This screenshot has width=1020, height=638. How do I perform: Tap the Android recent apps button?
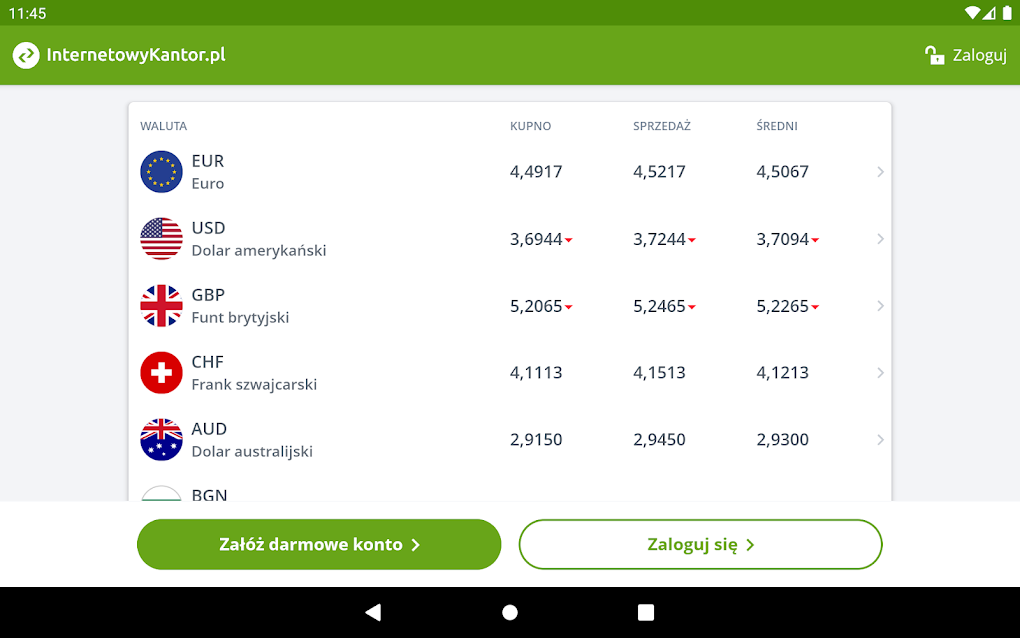(x=646, y=611)
